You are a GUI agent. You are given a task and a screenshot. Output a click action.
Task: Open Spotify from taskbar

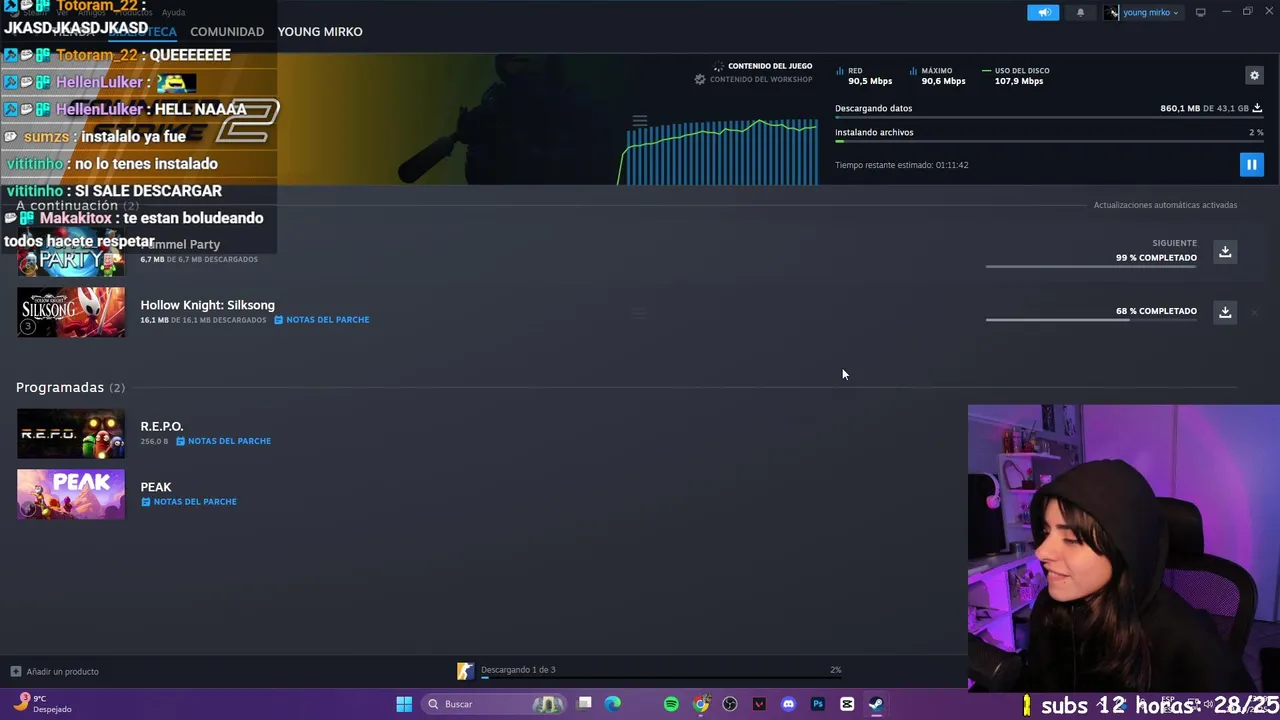(671, 704)
